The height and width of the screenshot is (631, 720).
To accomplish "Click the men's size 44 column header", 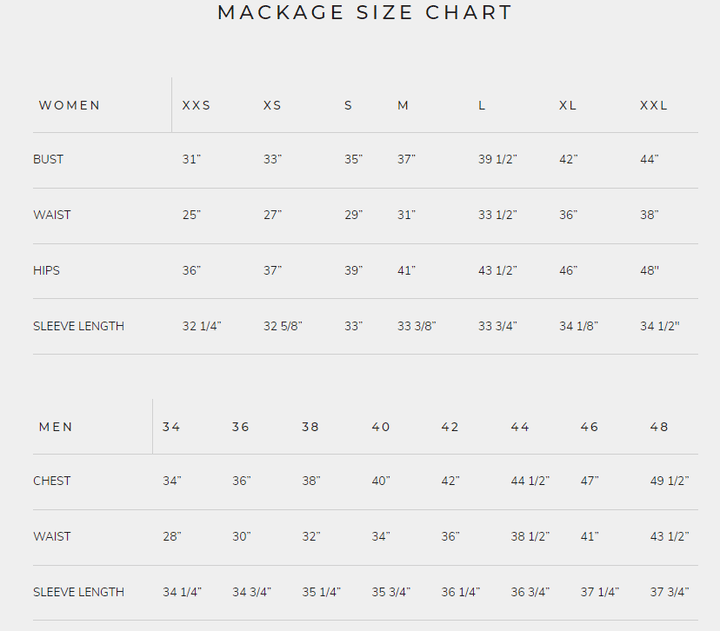I will coord(520,427).
